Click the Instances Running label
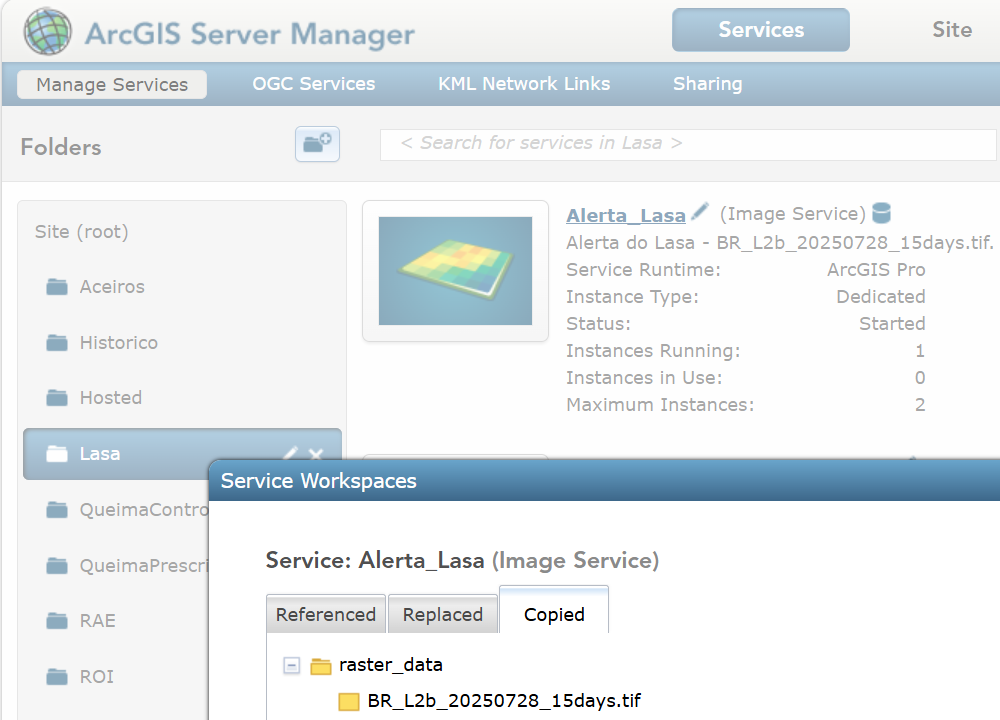 point(653,351)
